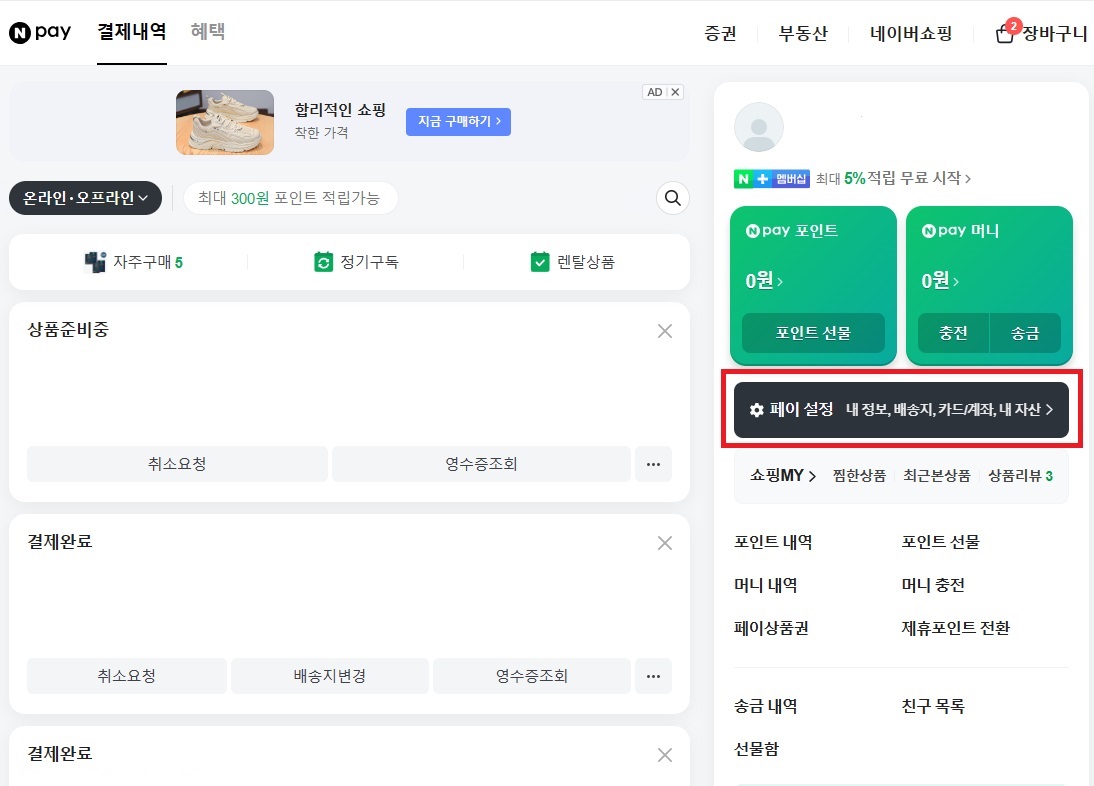This screenshot has height=786, width=1094.
Task: Switch to the 결제내역 tab
Action: [132, 32]
